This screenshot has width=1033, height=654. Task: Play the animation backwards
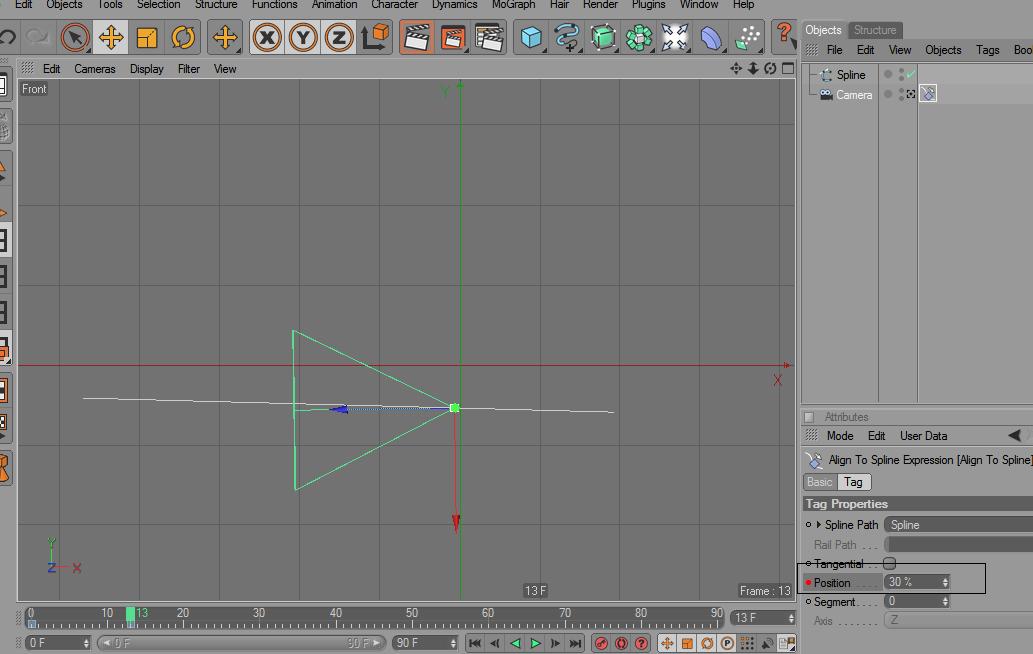(515, 643)
